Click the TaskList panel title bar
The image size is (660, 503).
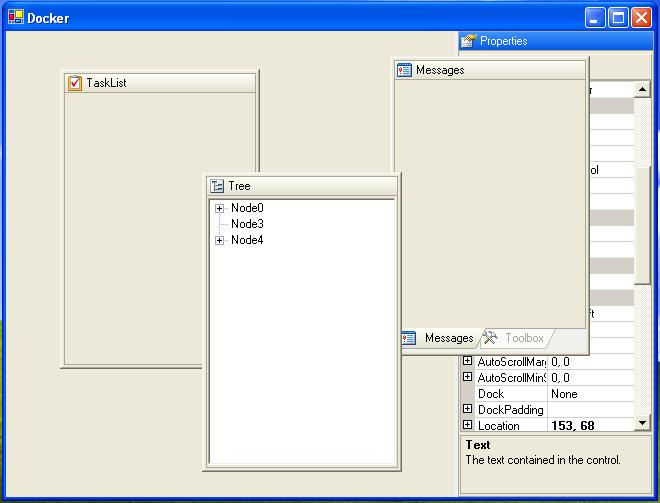(x=160, y=83)
